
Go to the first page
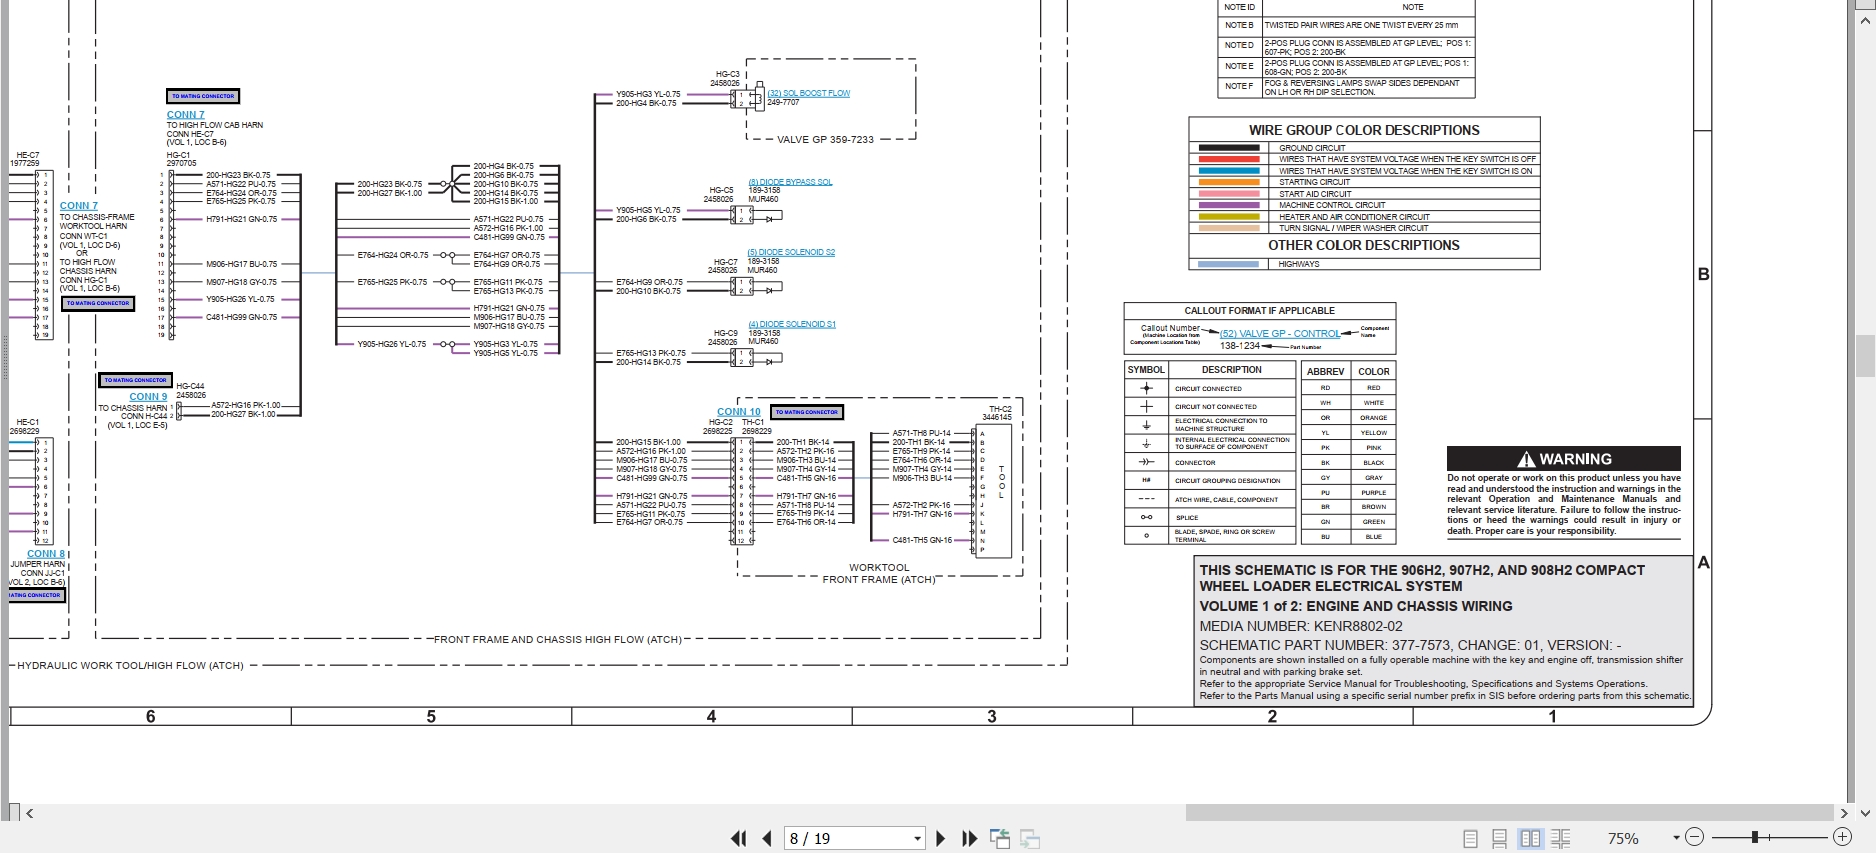click(738, 839)
